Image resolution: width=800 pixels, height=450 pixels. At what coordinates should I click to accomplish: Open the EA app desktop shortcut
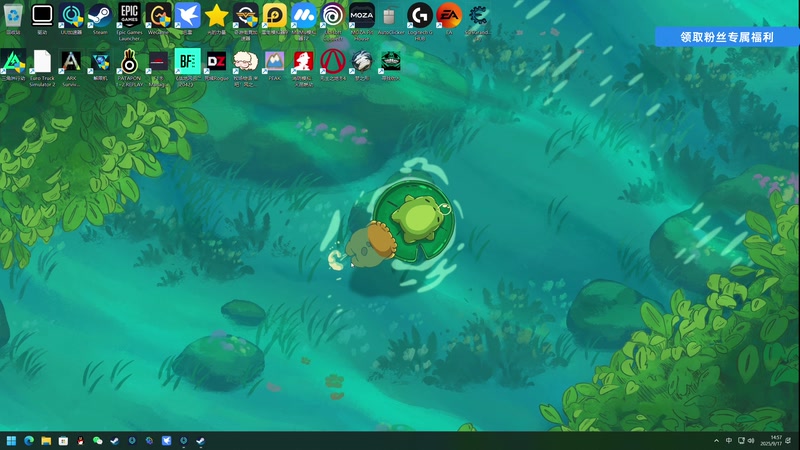(x=449, y=18)
